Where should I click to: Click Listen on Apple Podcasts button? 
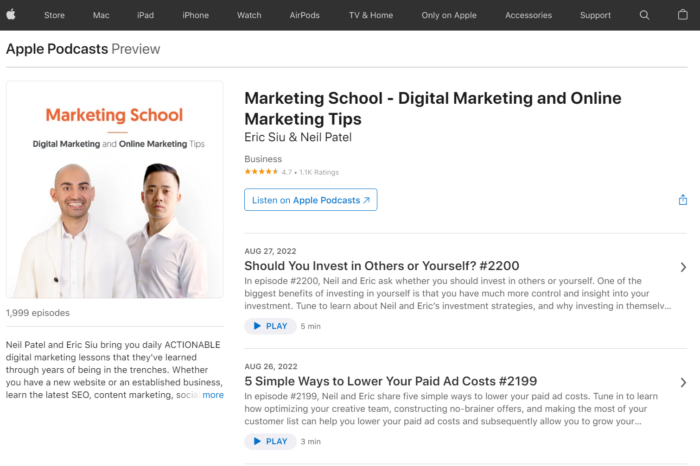(311, 200)
